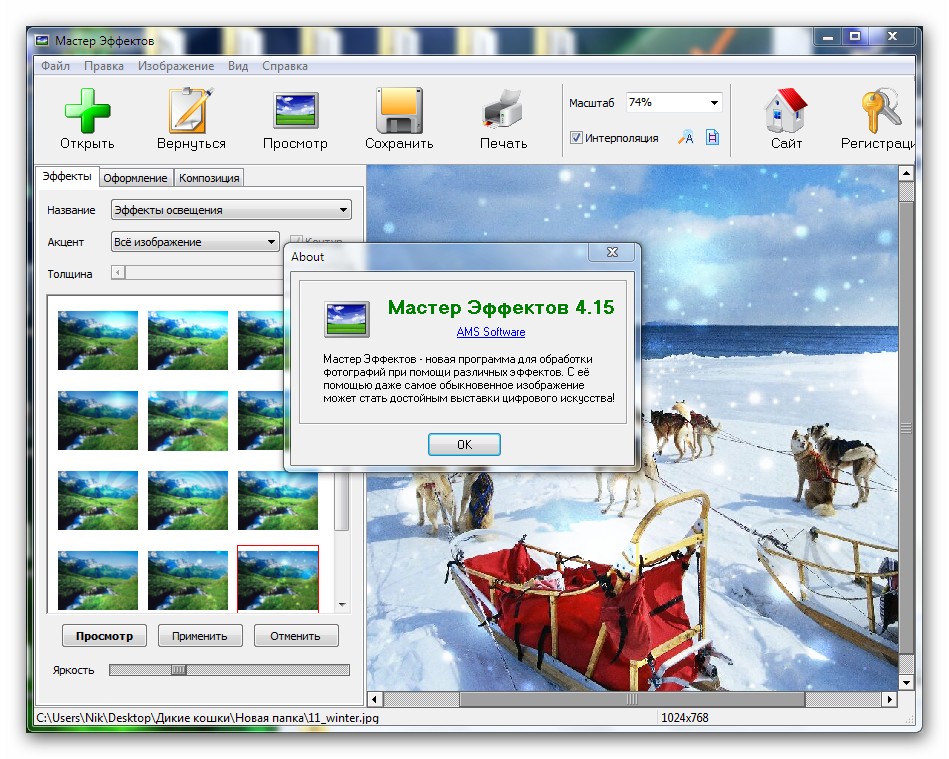The image size is (949, 759).
Task: Open the Изображение menu
Action: [x=176, y=66]
